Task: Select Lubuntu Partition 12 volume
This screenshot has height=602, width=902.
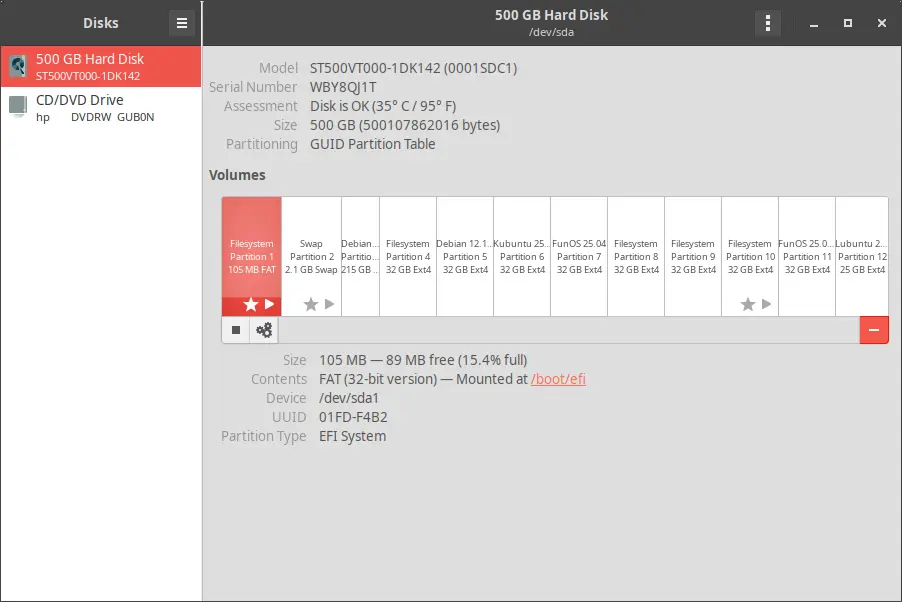Action: point(862,256)
